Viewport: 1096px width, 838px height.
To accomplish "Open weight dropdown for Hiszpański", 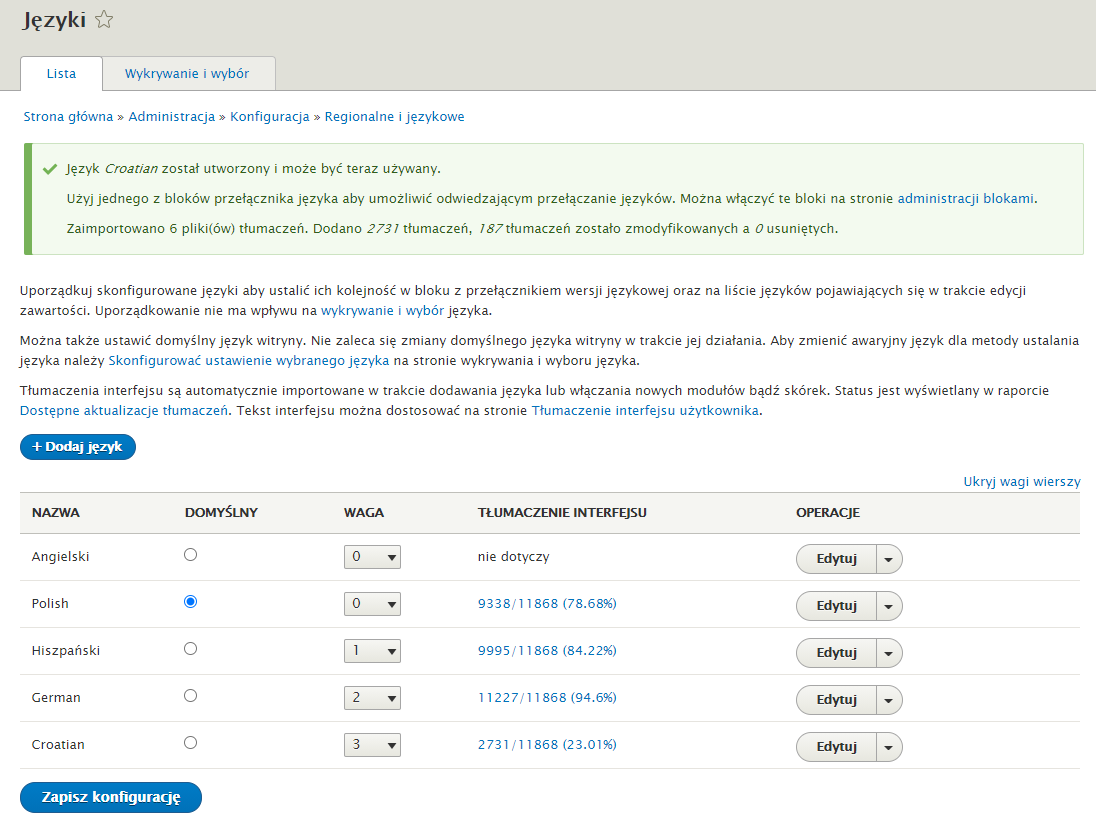I will point(372,651).
